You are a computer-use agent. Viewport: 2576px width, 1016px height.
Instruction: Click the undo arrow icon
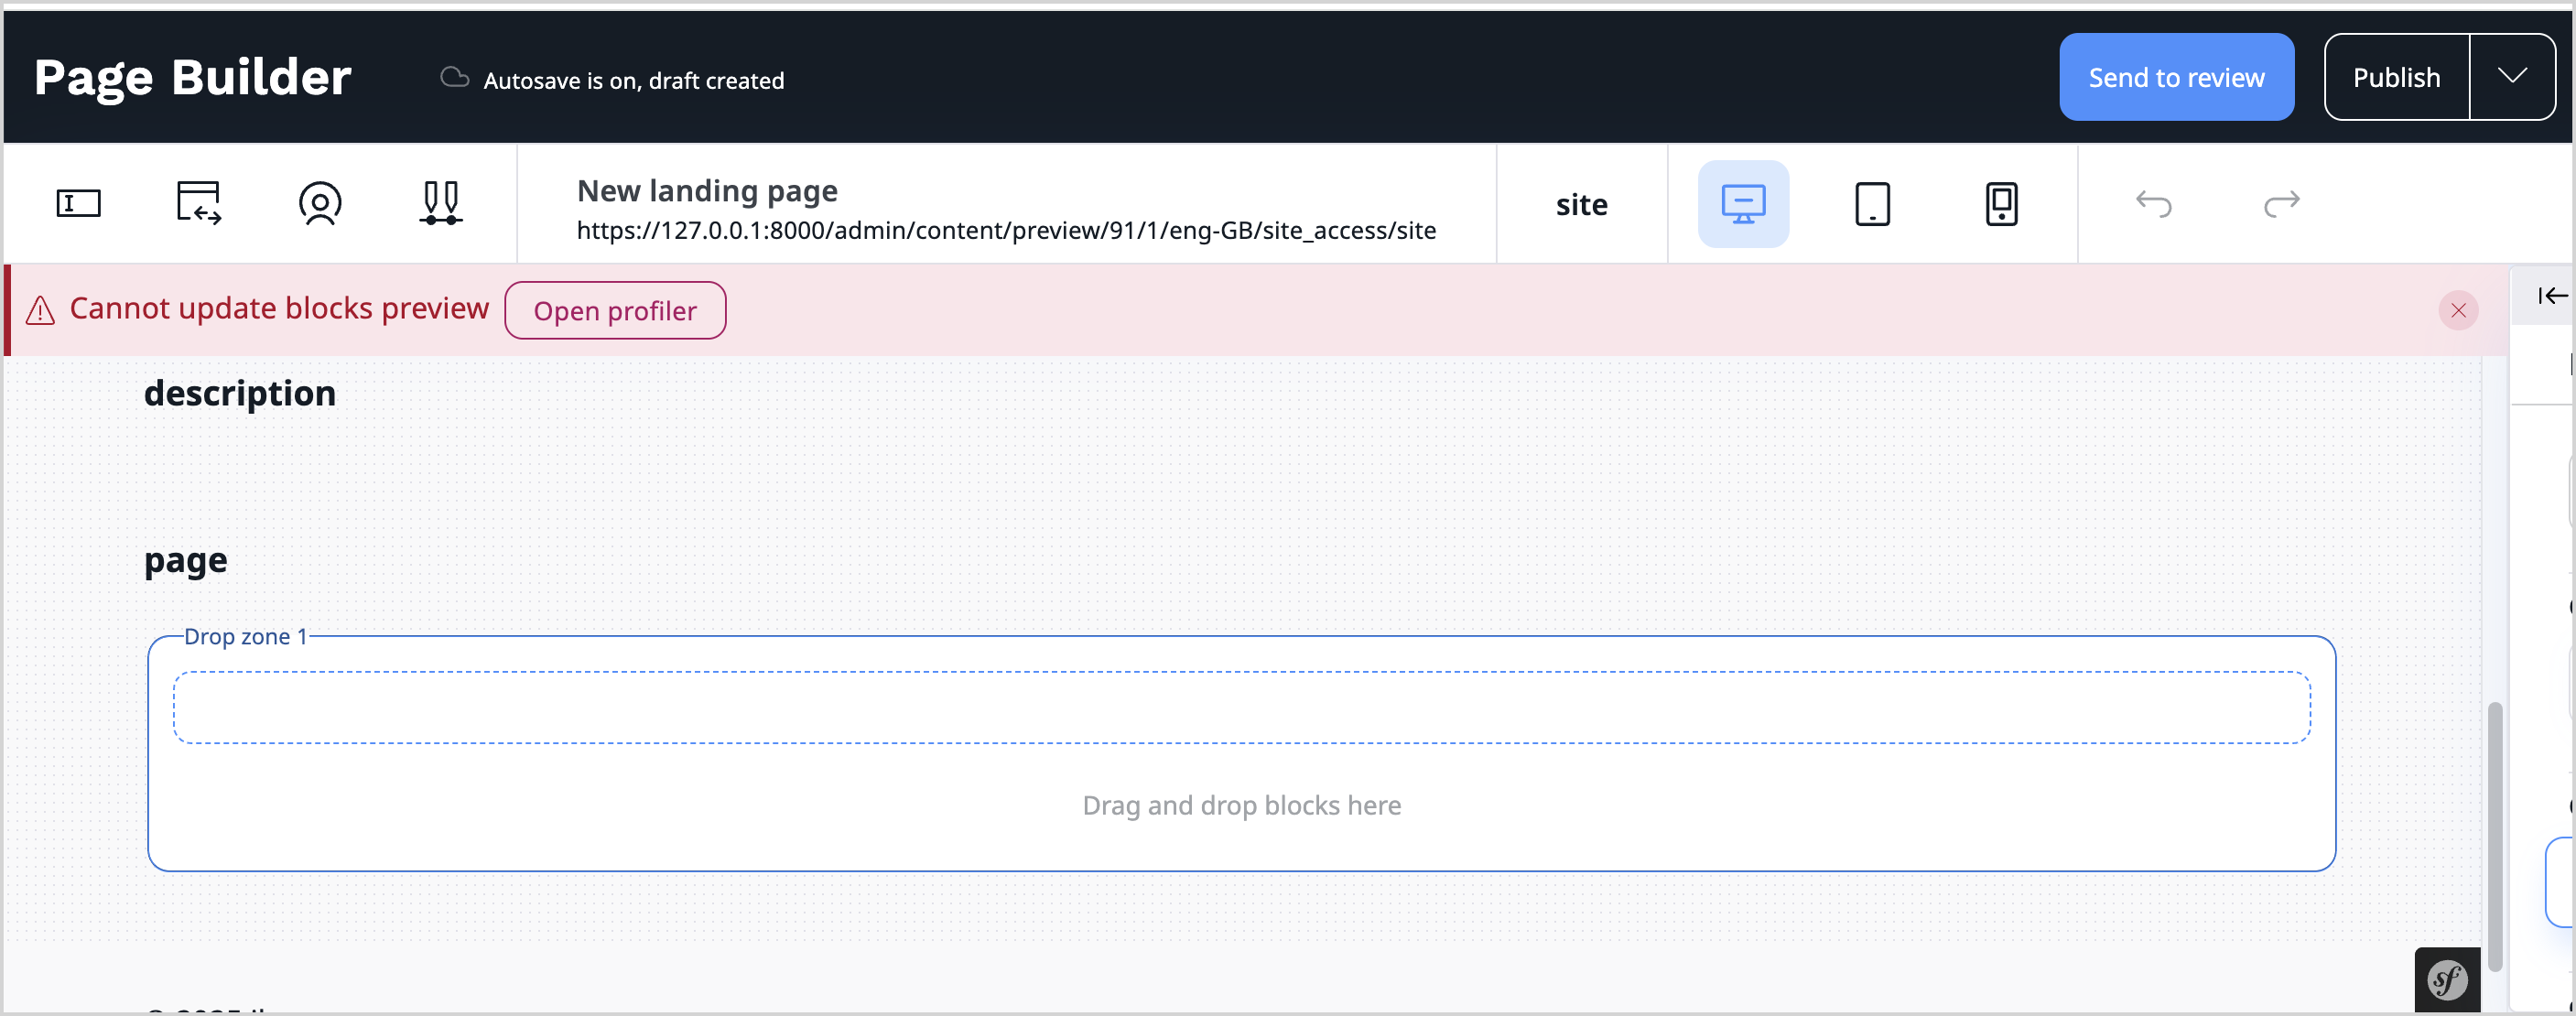click(2155, 203)
